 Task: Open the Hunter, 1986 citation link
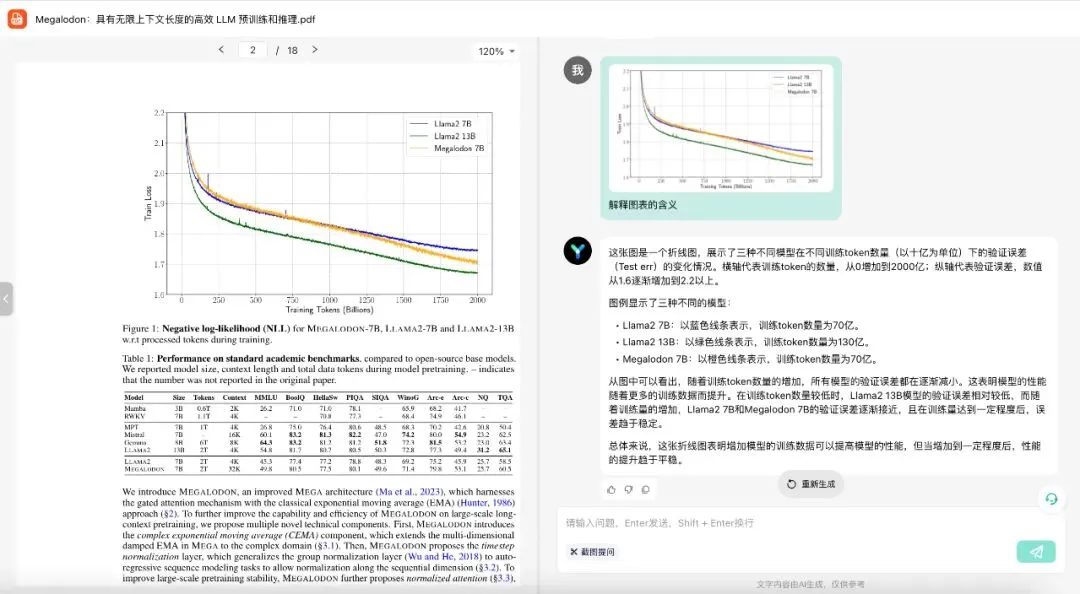[x=486, y=503]
